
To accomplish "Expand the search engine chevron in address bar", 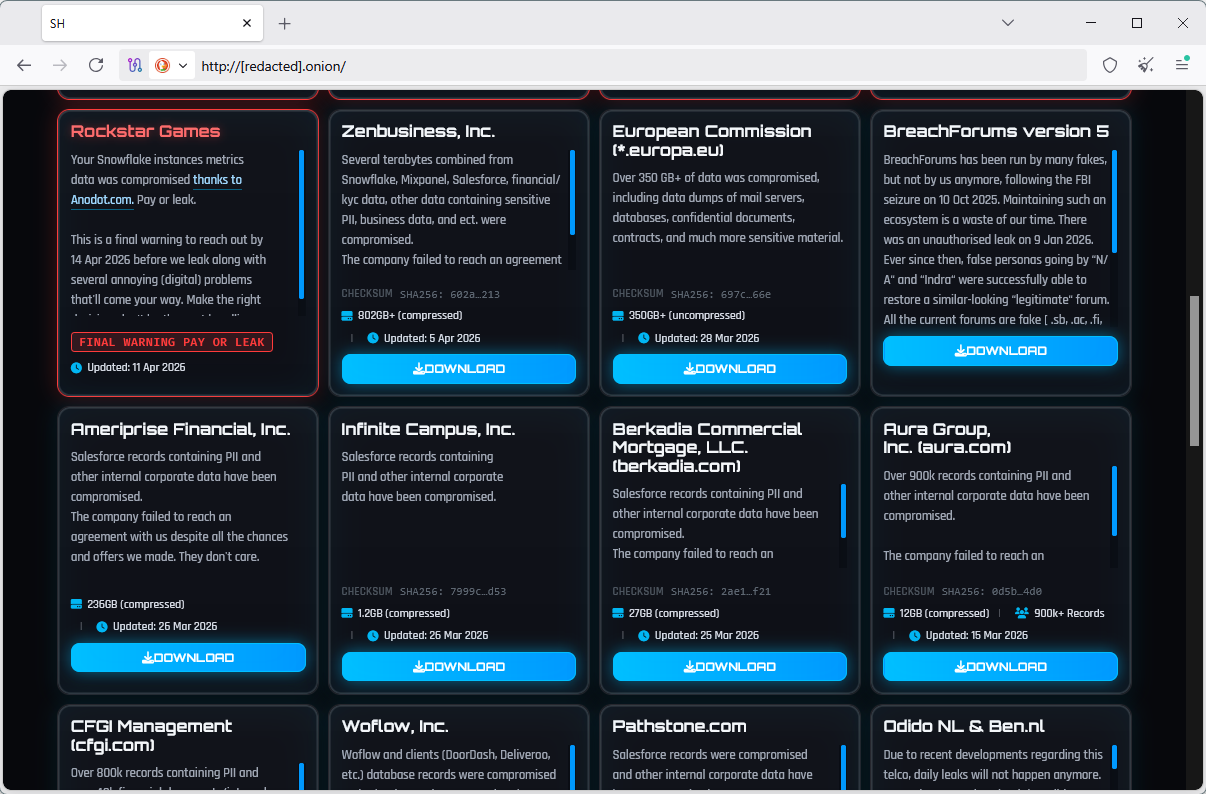I will pyautogui.click(x=182, y=65).
